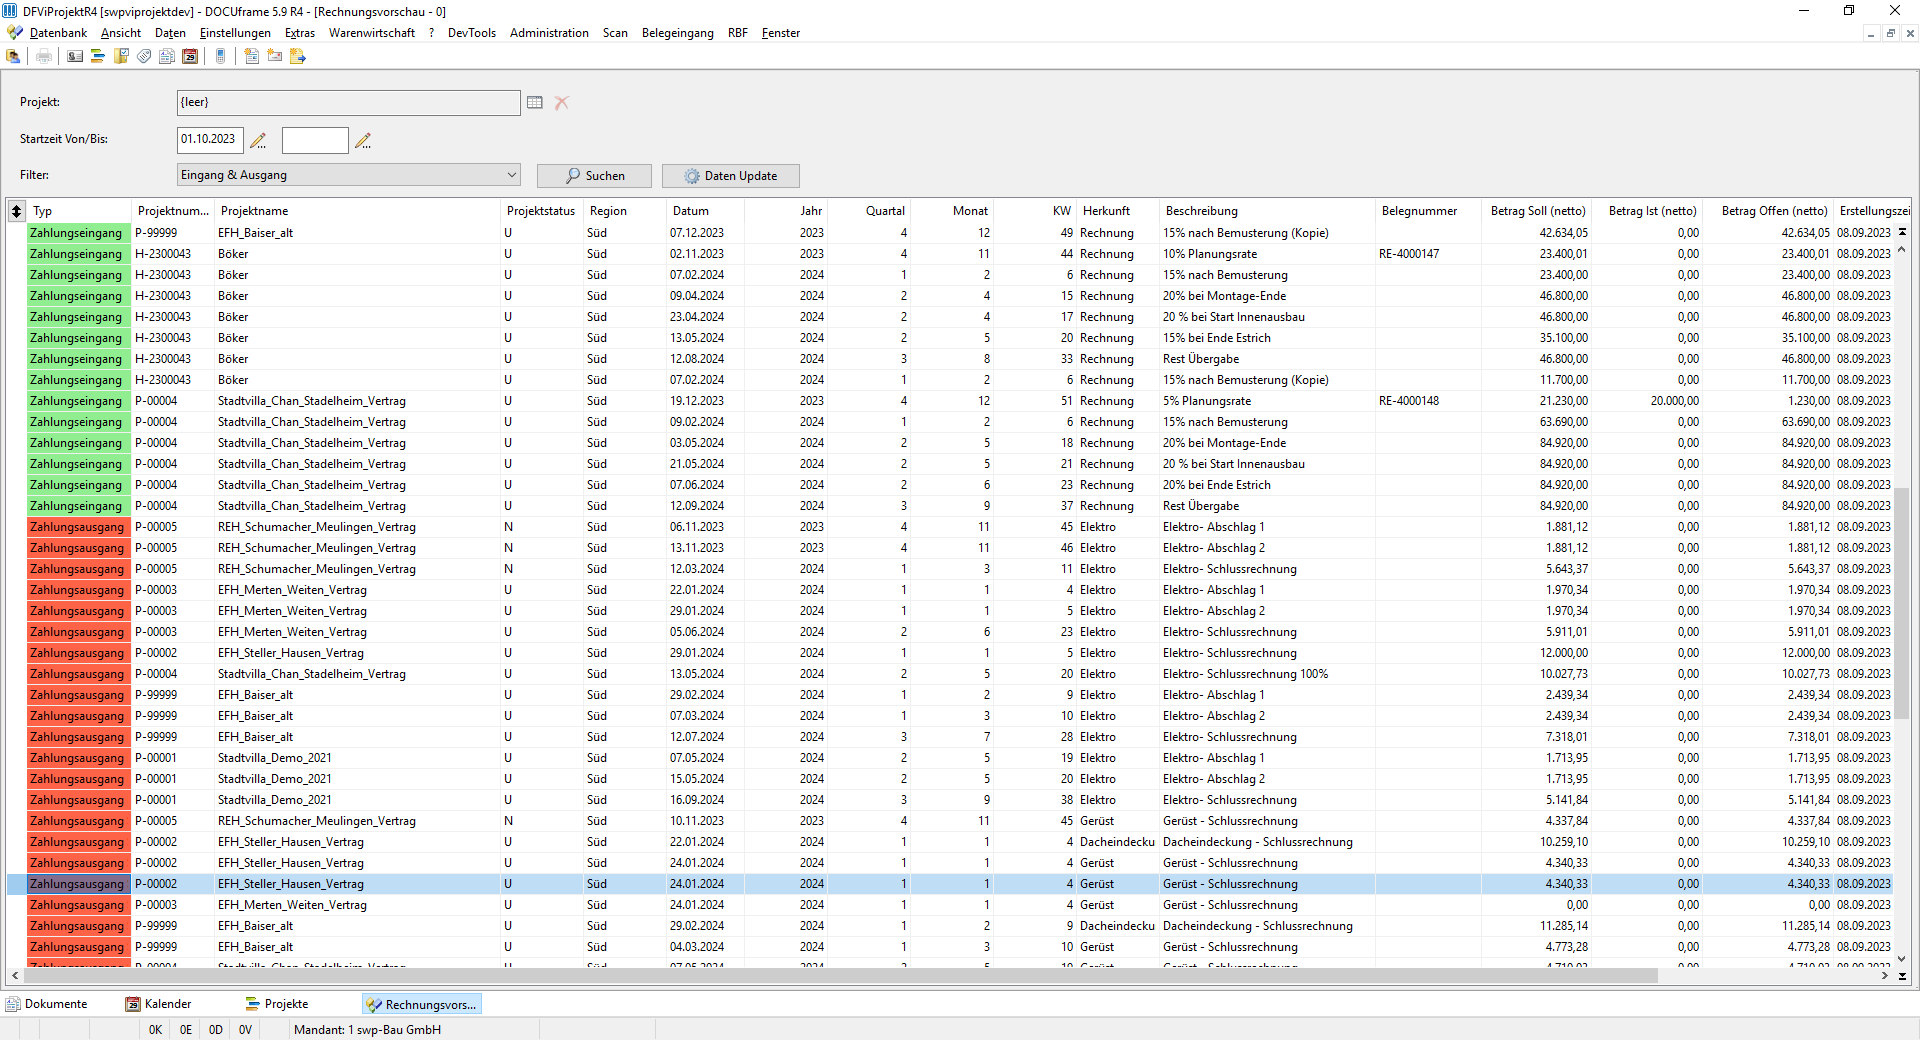The image size is (1920, 1040).
Task: Click the folder with checkmark toolbar icon
Action: (x=121, y=57)
